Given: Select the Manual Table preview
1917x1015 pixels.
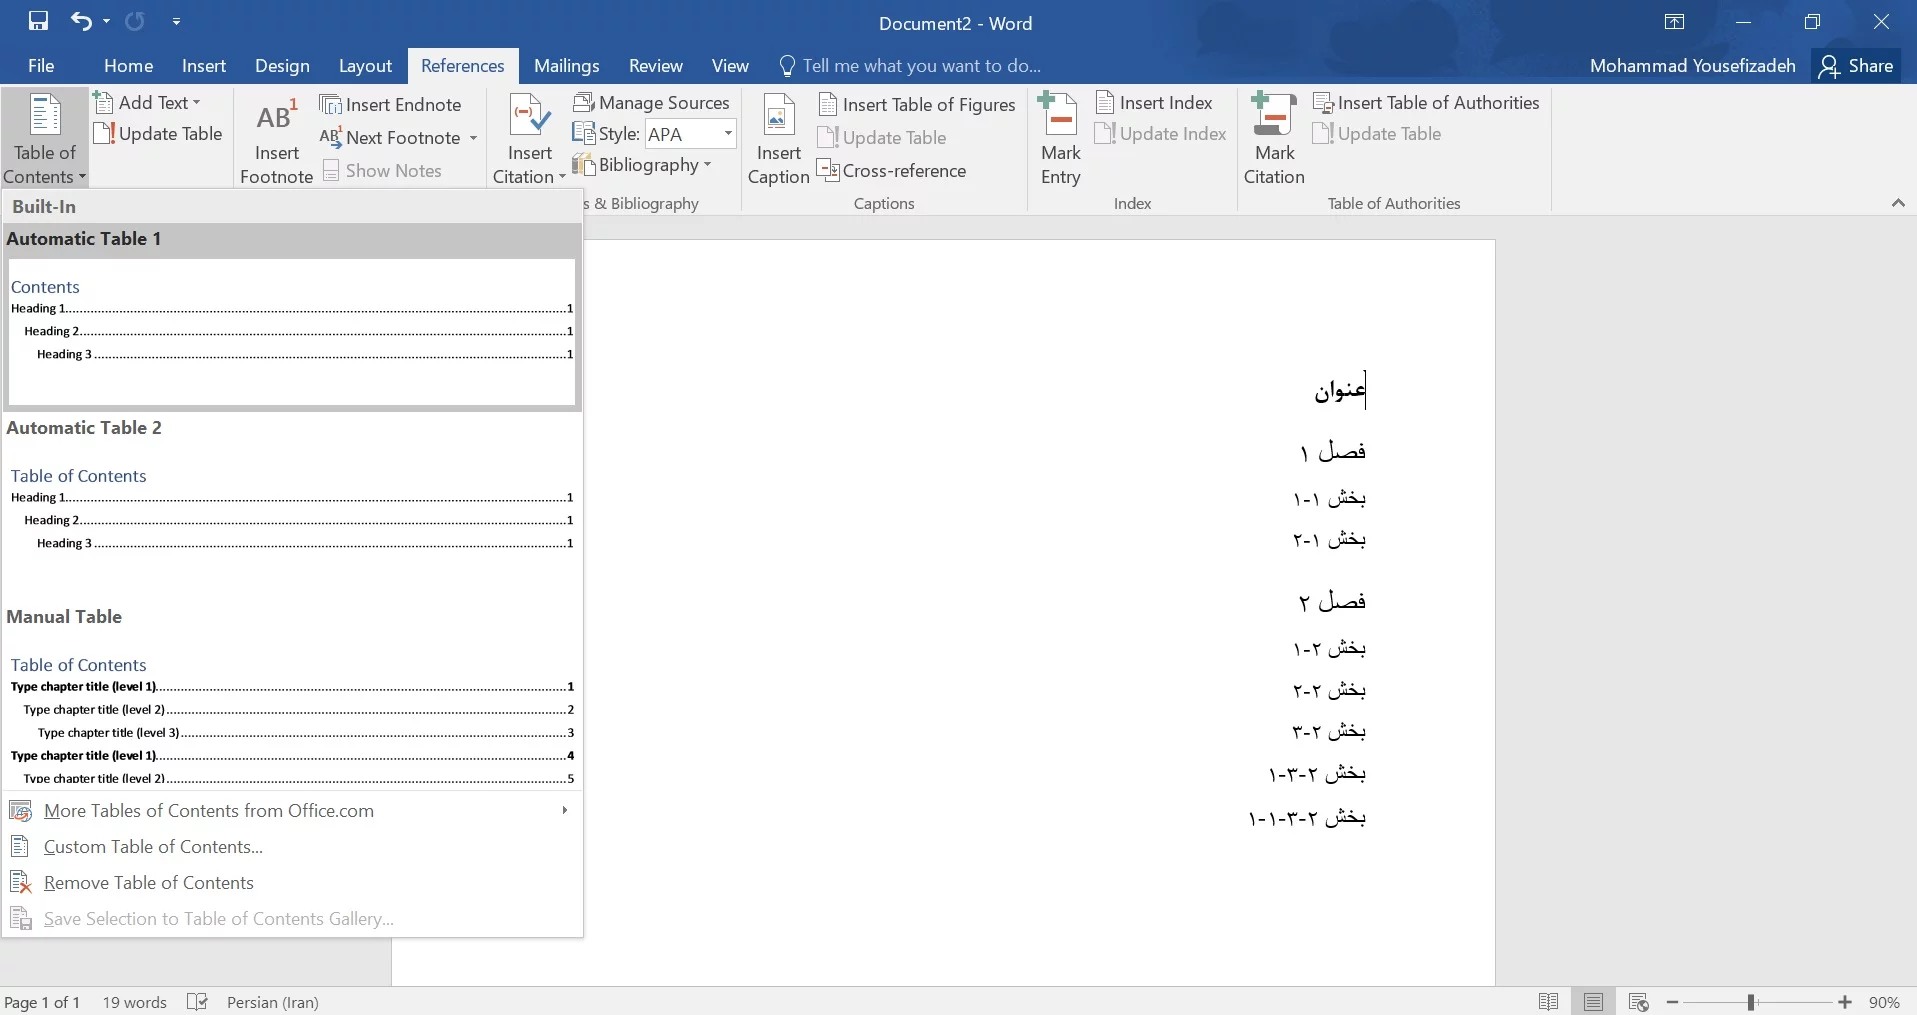Looking at the screenshot, I should [292, 696].
